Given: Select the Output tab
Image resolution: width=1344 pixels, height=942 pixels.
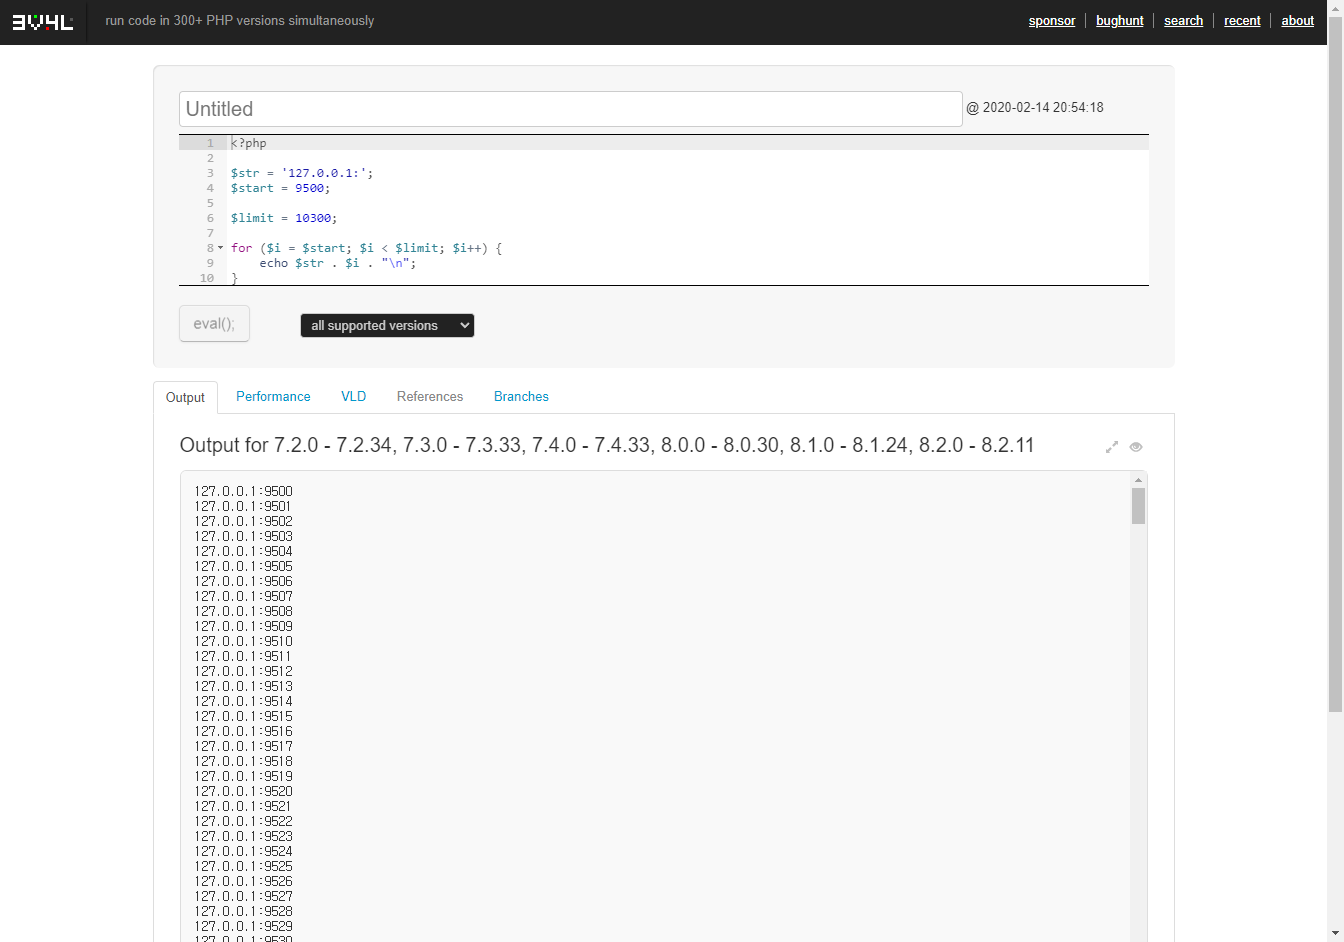Looking at the screenshot, I should (x=185, y=397).
